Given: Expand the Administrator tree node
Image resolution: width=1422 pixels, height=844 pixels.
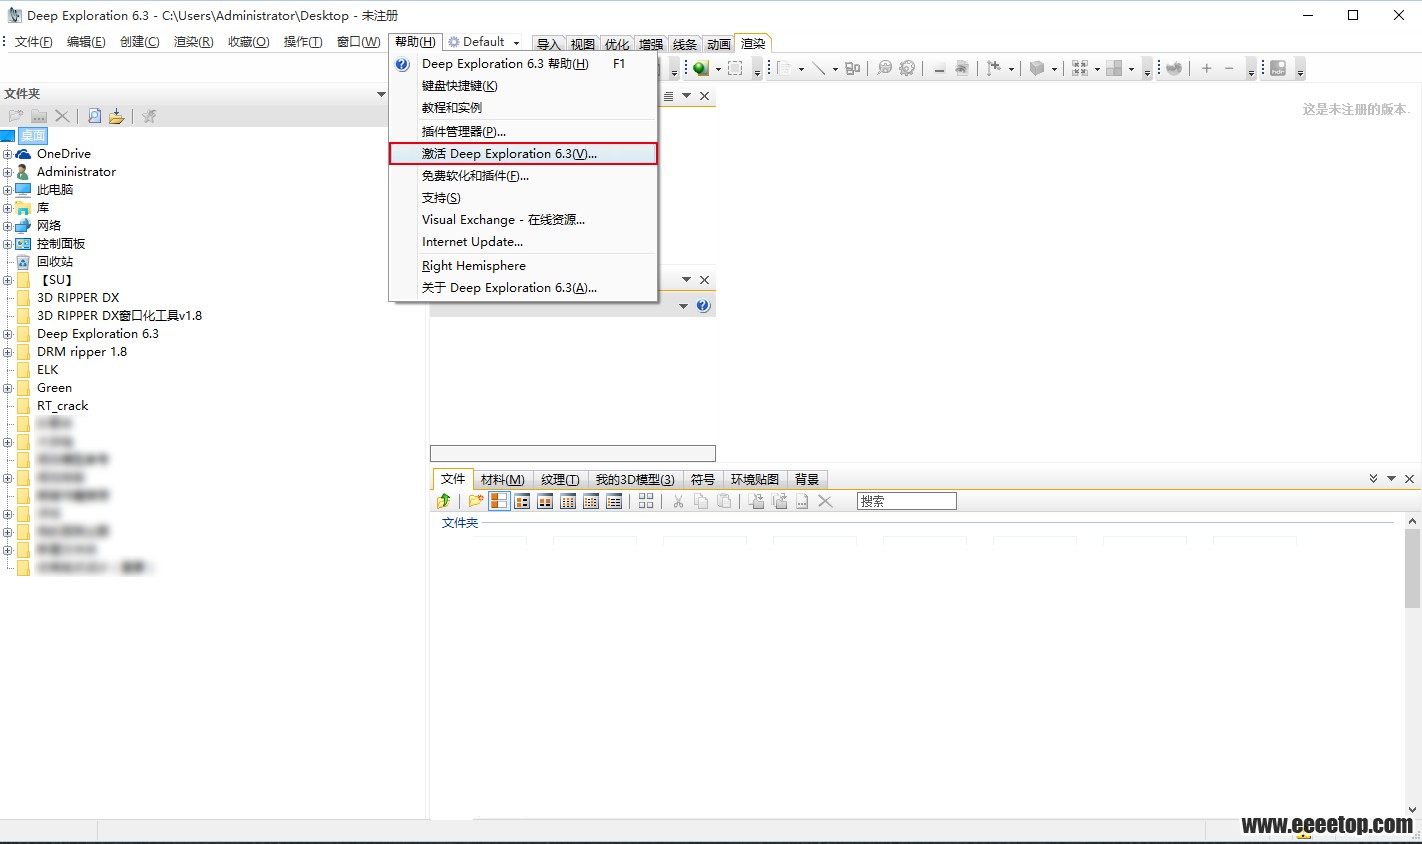Looking at the screenshot, I should tap(7, 172).
